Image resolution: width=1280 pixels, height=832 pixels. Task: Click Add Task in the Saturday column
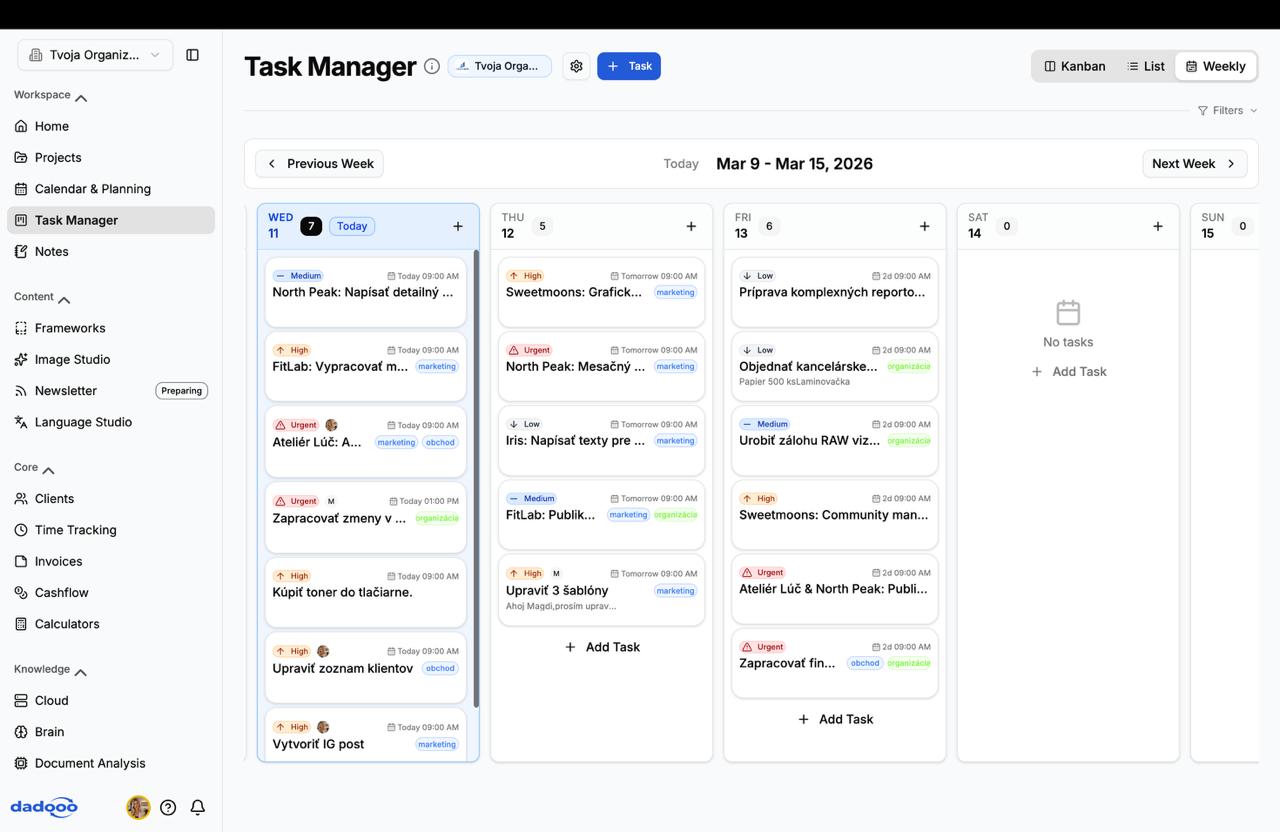tap(1068, 371)
